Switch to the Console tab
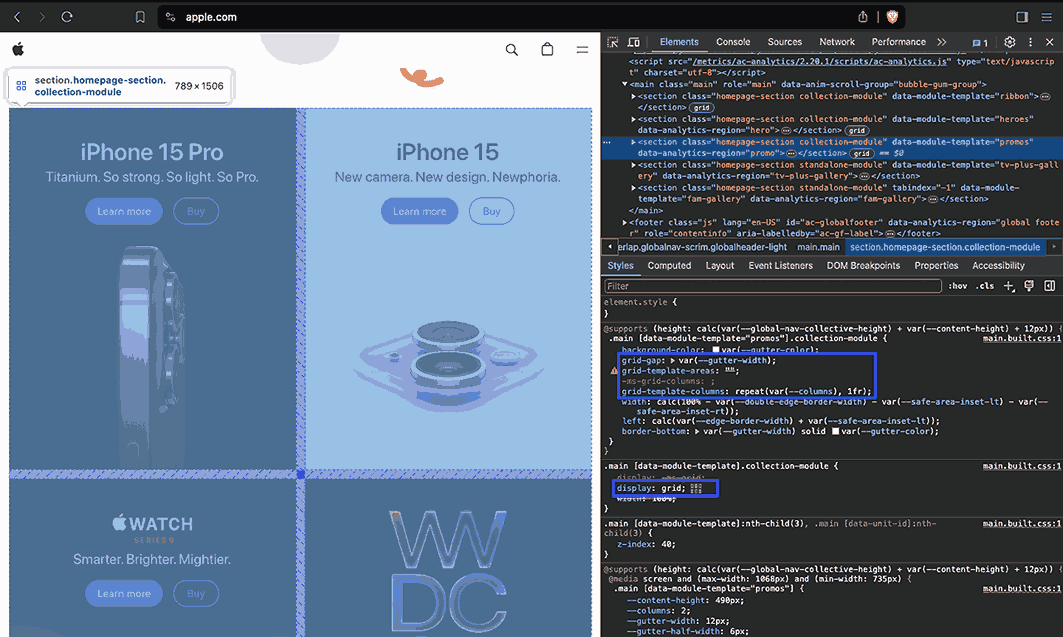Screen dimensions: 1063x637 (733, 42)
